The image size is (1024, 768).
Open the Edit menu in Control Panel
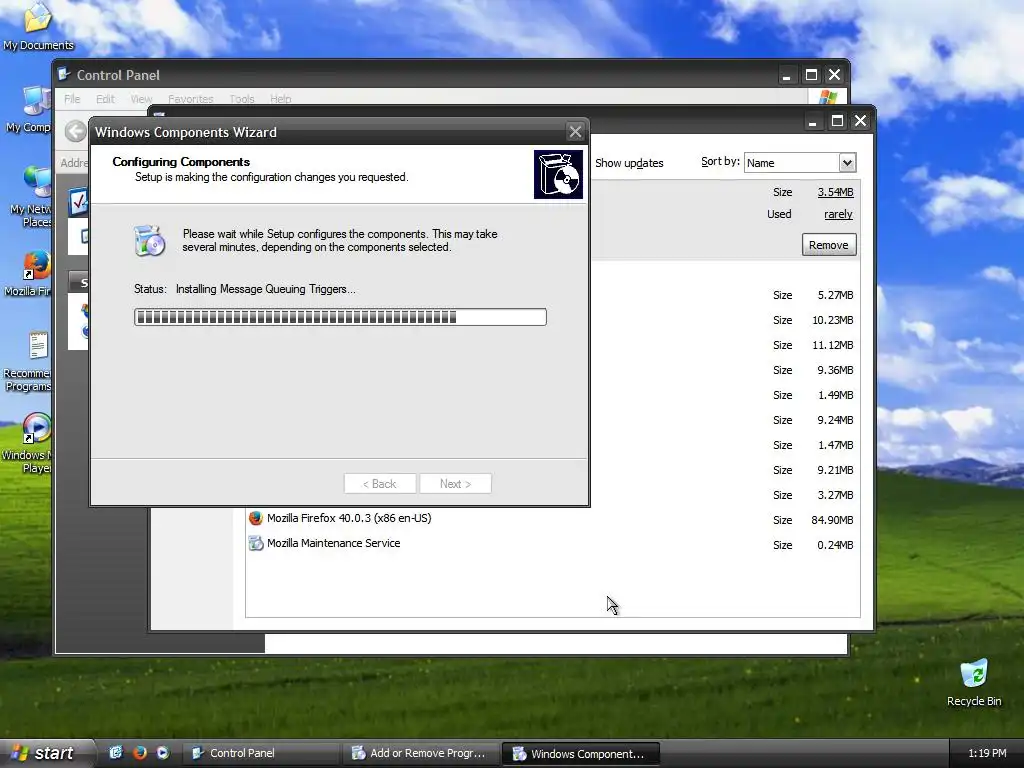(104, 99)
